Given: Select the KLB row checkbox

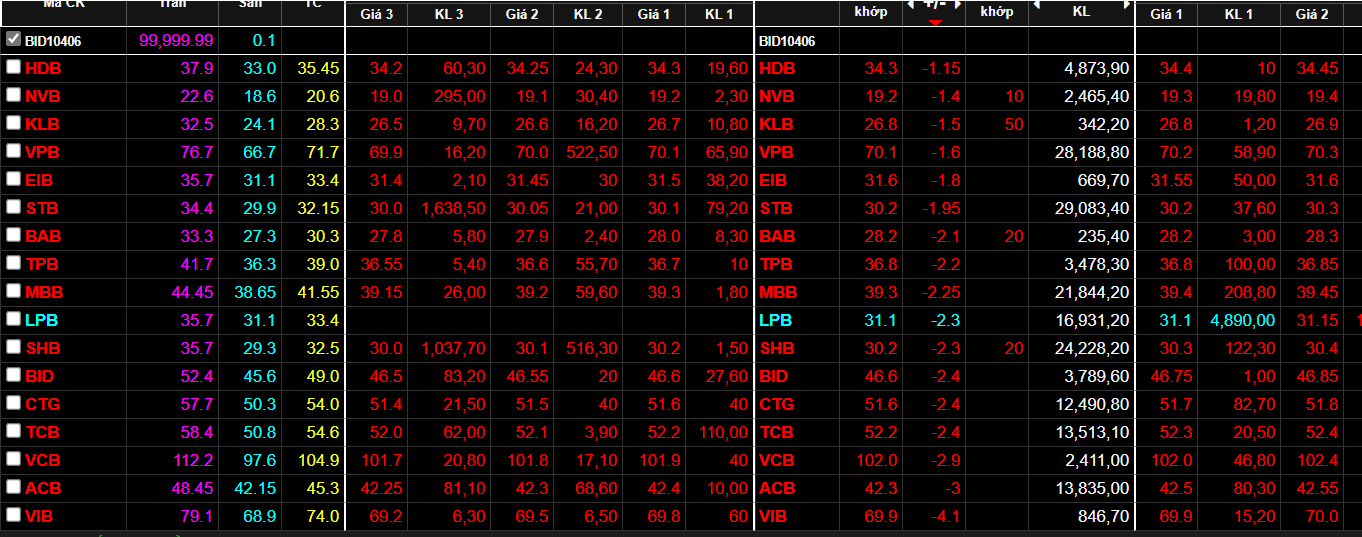Looking at the screenshot, I should [x=13, y=123].
